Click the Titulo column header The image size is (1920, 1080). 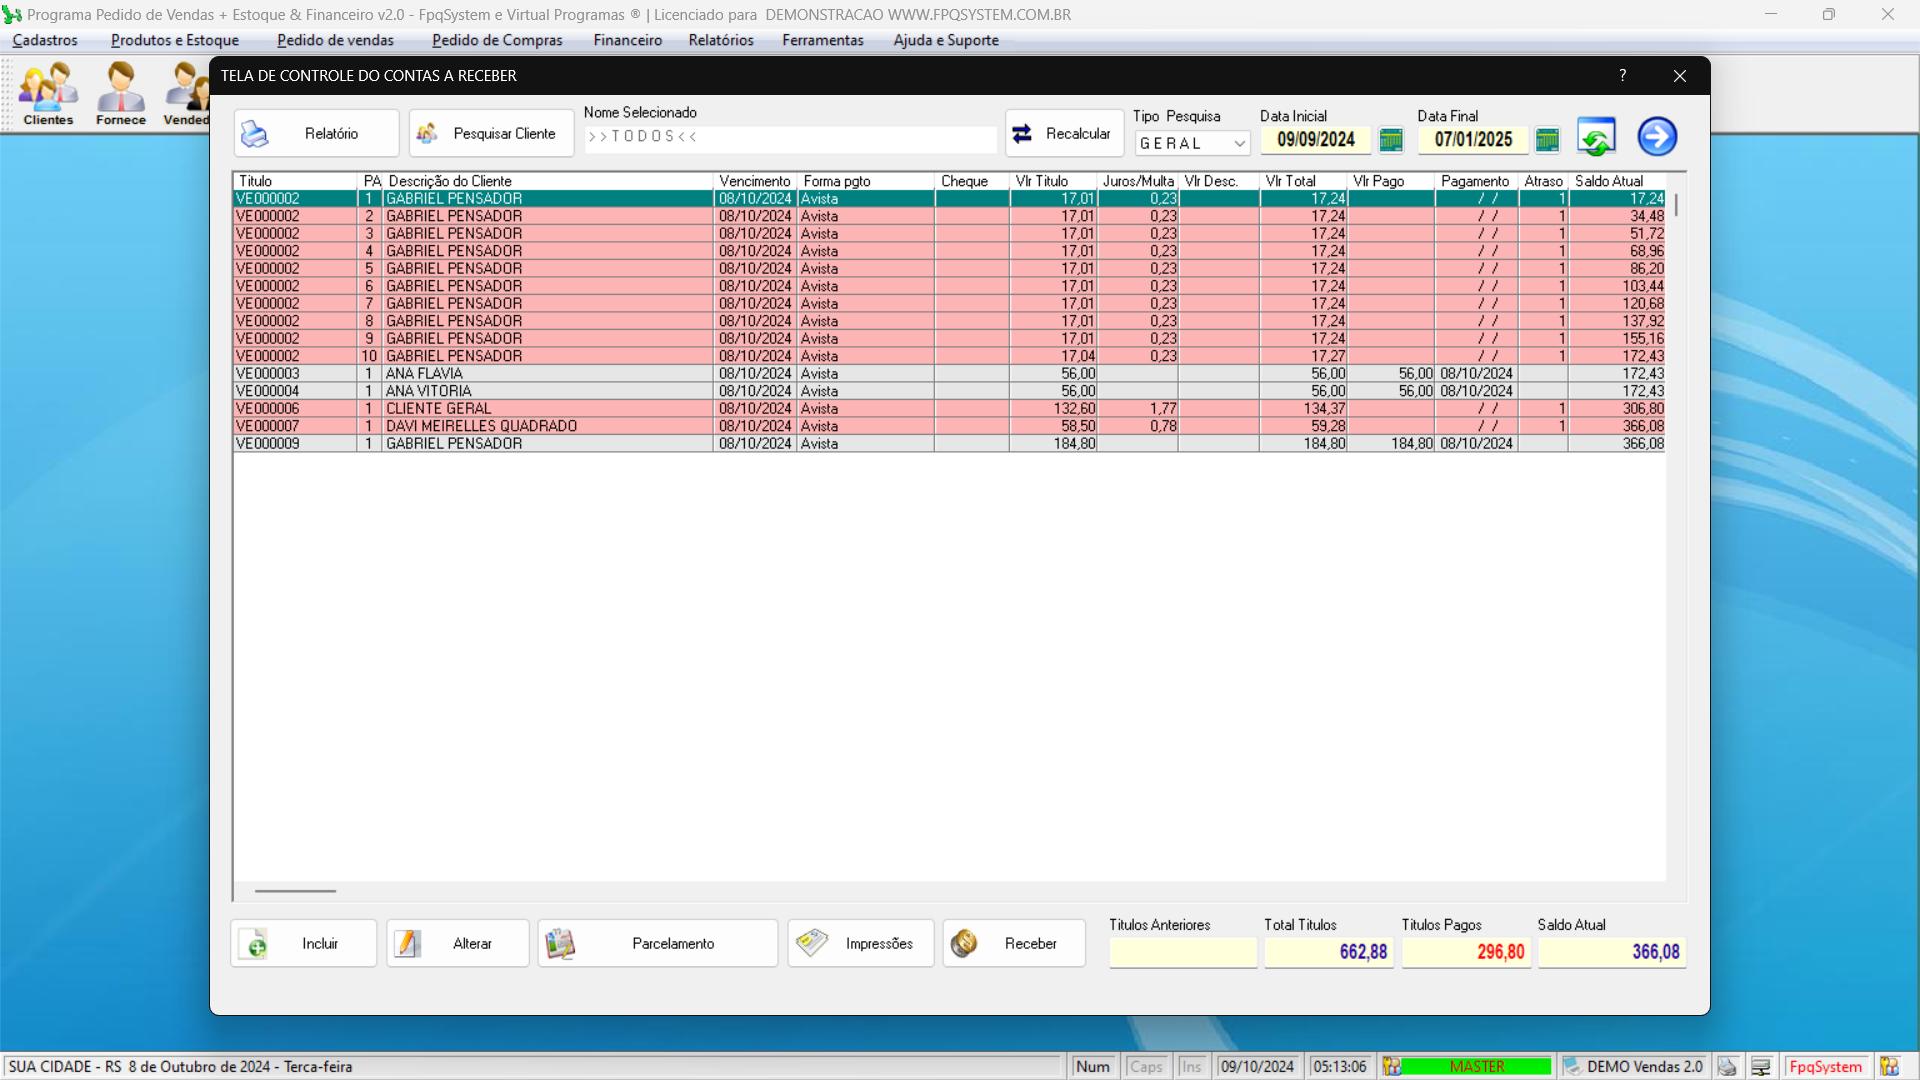[x=295, y=181]
